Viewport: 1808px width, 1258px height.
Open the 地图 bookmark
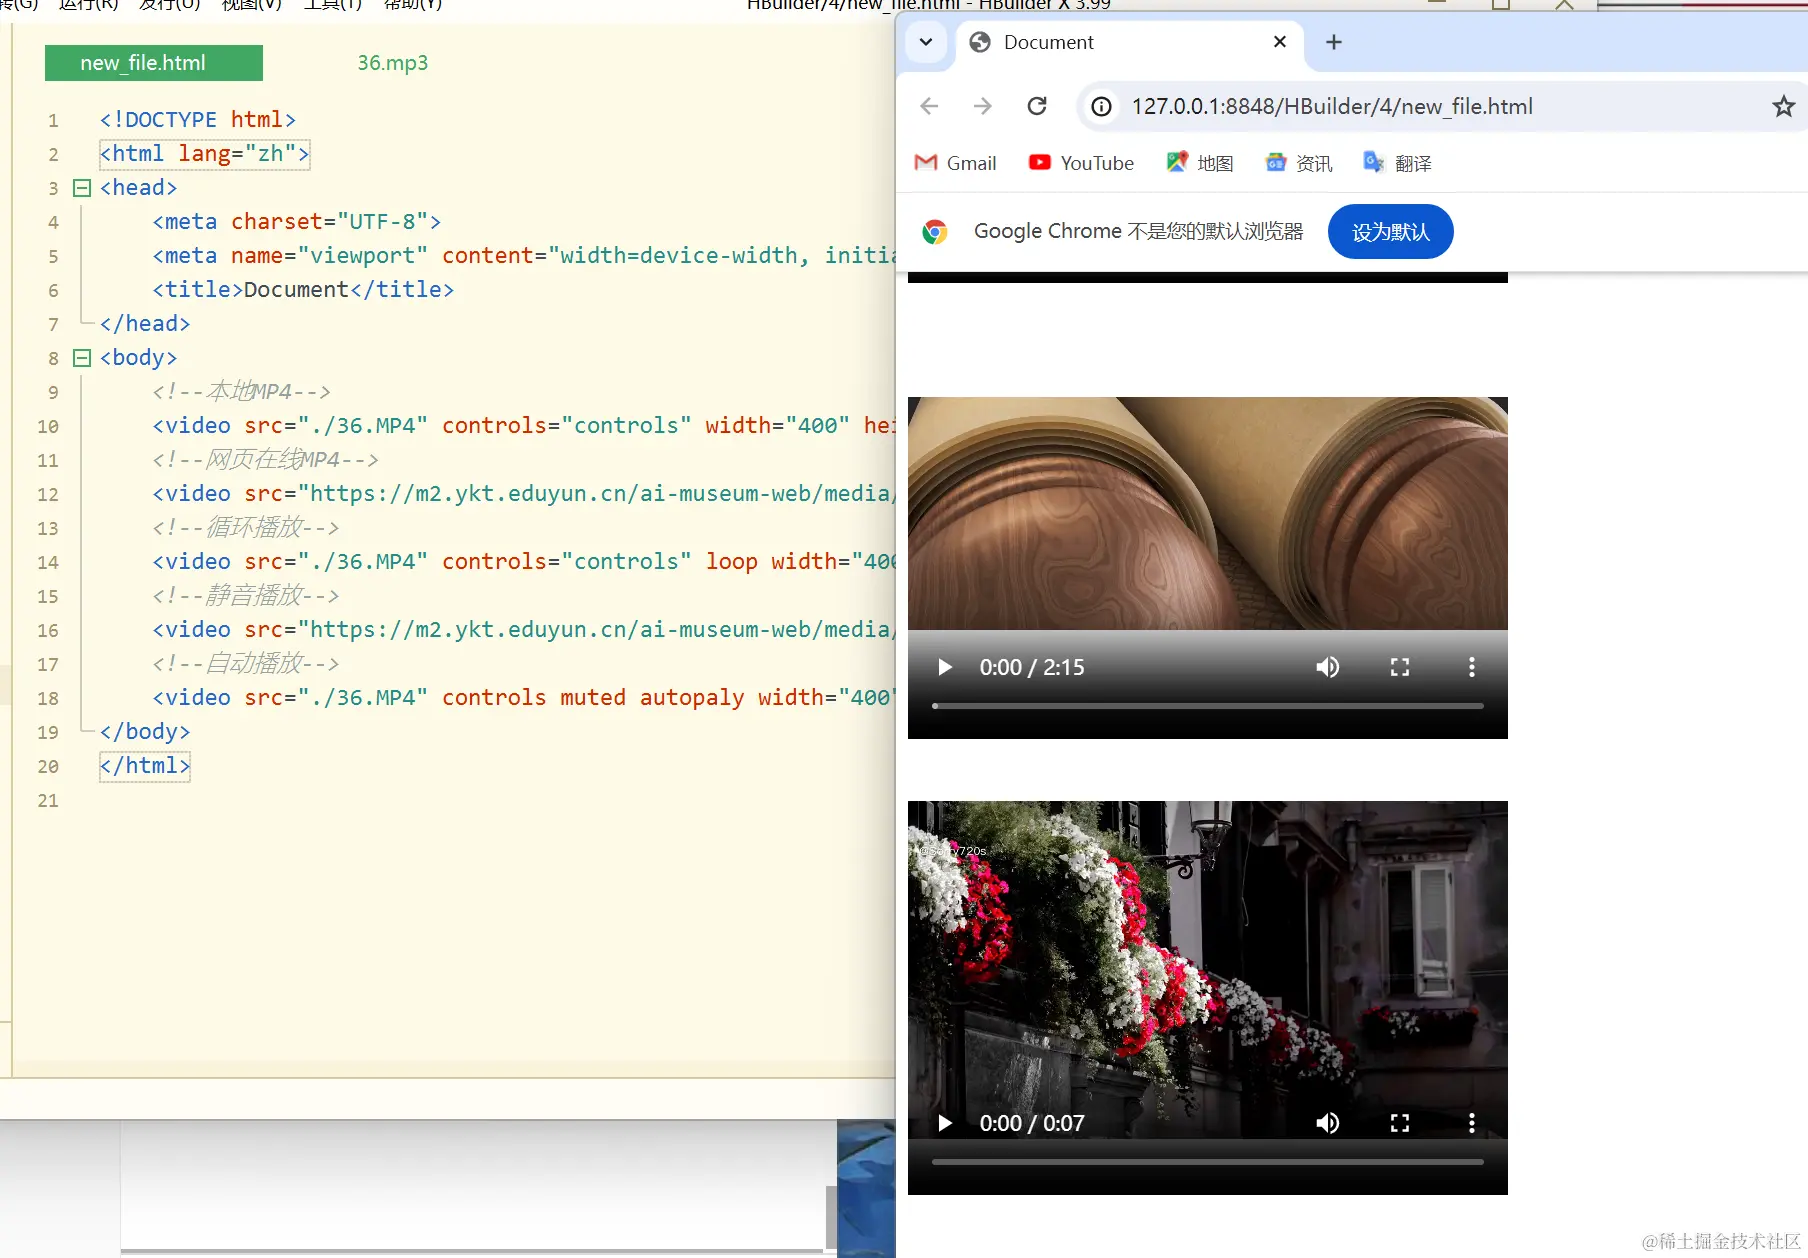(x=1200, y=163)
